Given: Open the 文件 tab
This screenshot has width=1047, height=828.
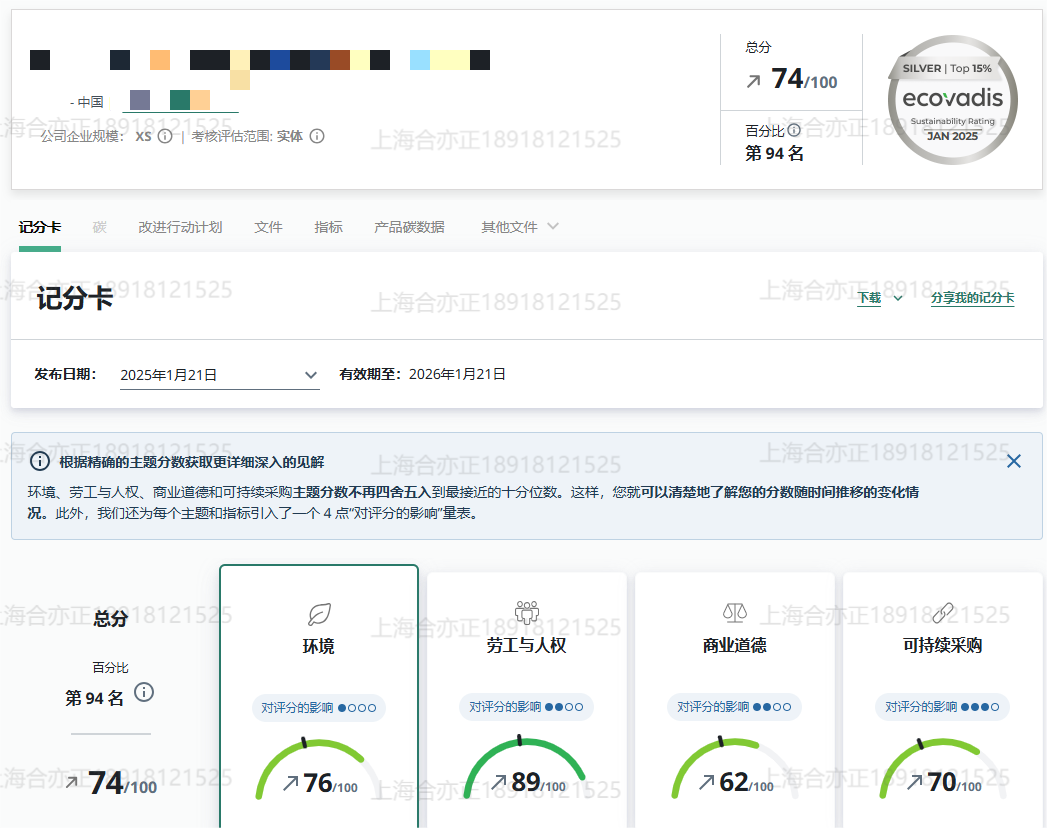Looking at the screenshot, I should (268, 227).
